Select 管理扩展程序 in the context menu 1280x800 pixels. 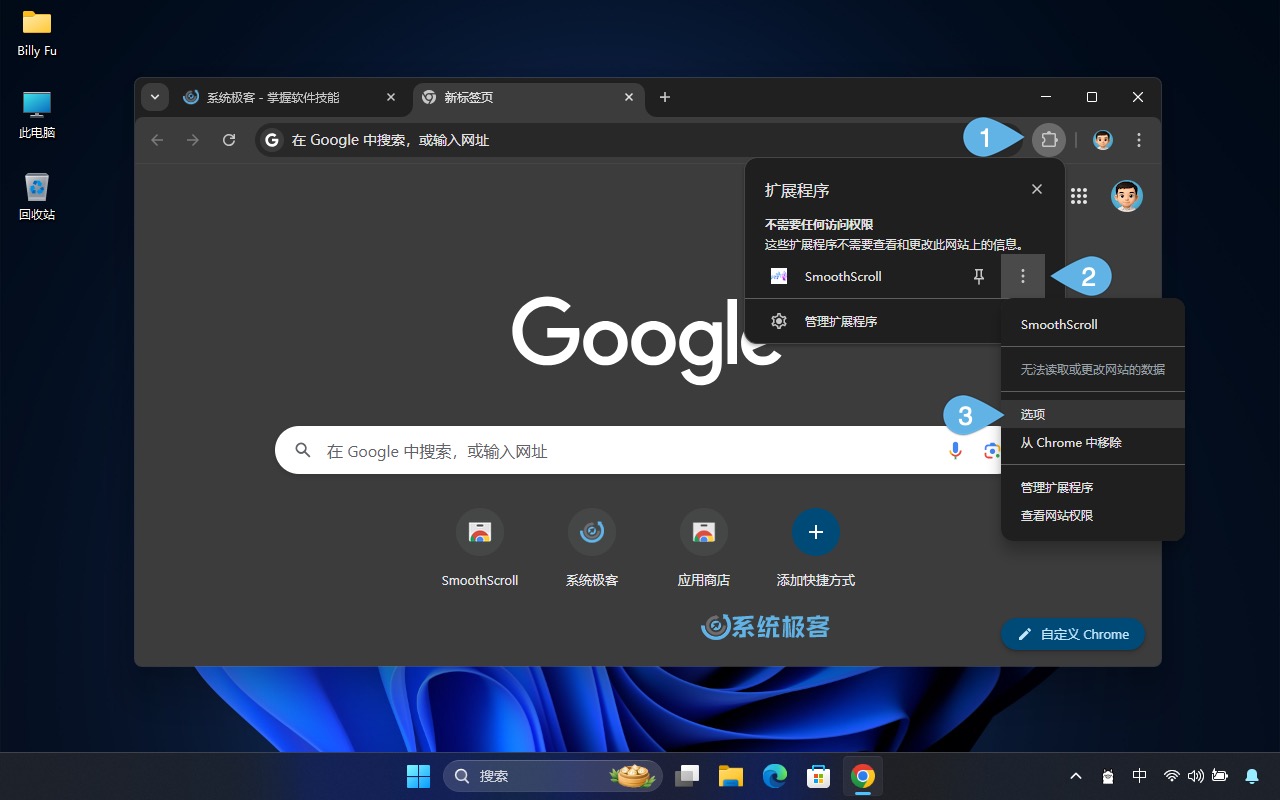click(1092, 488)
